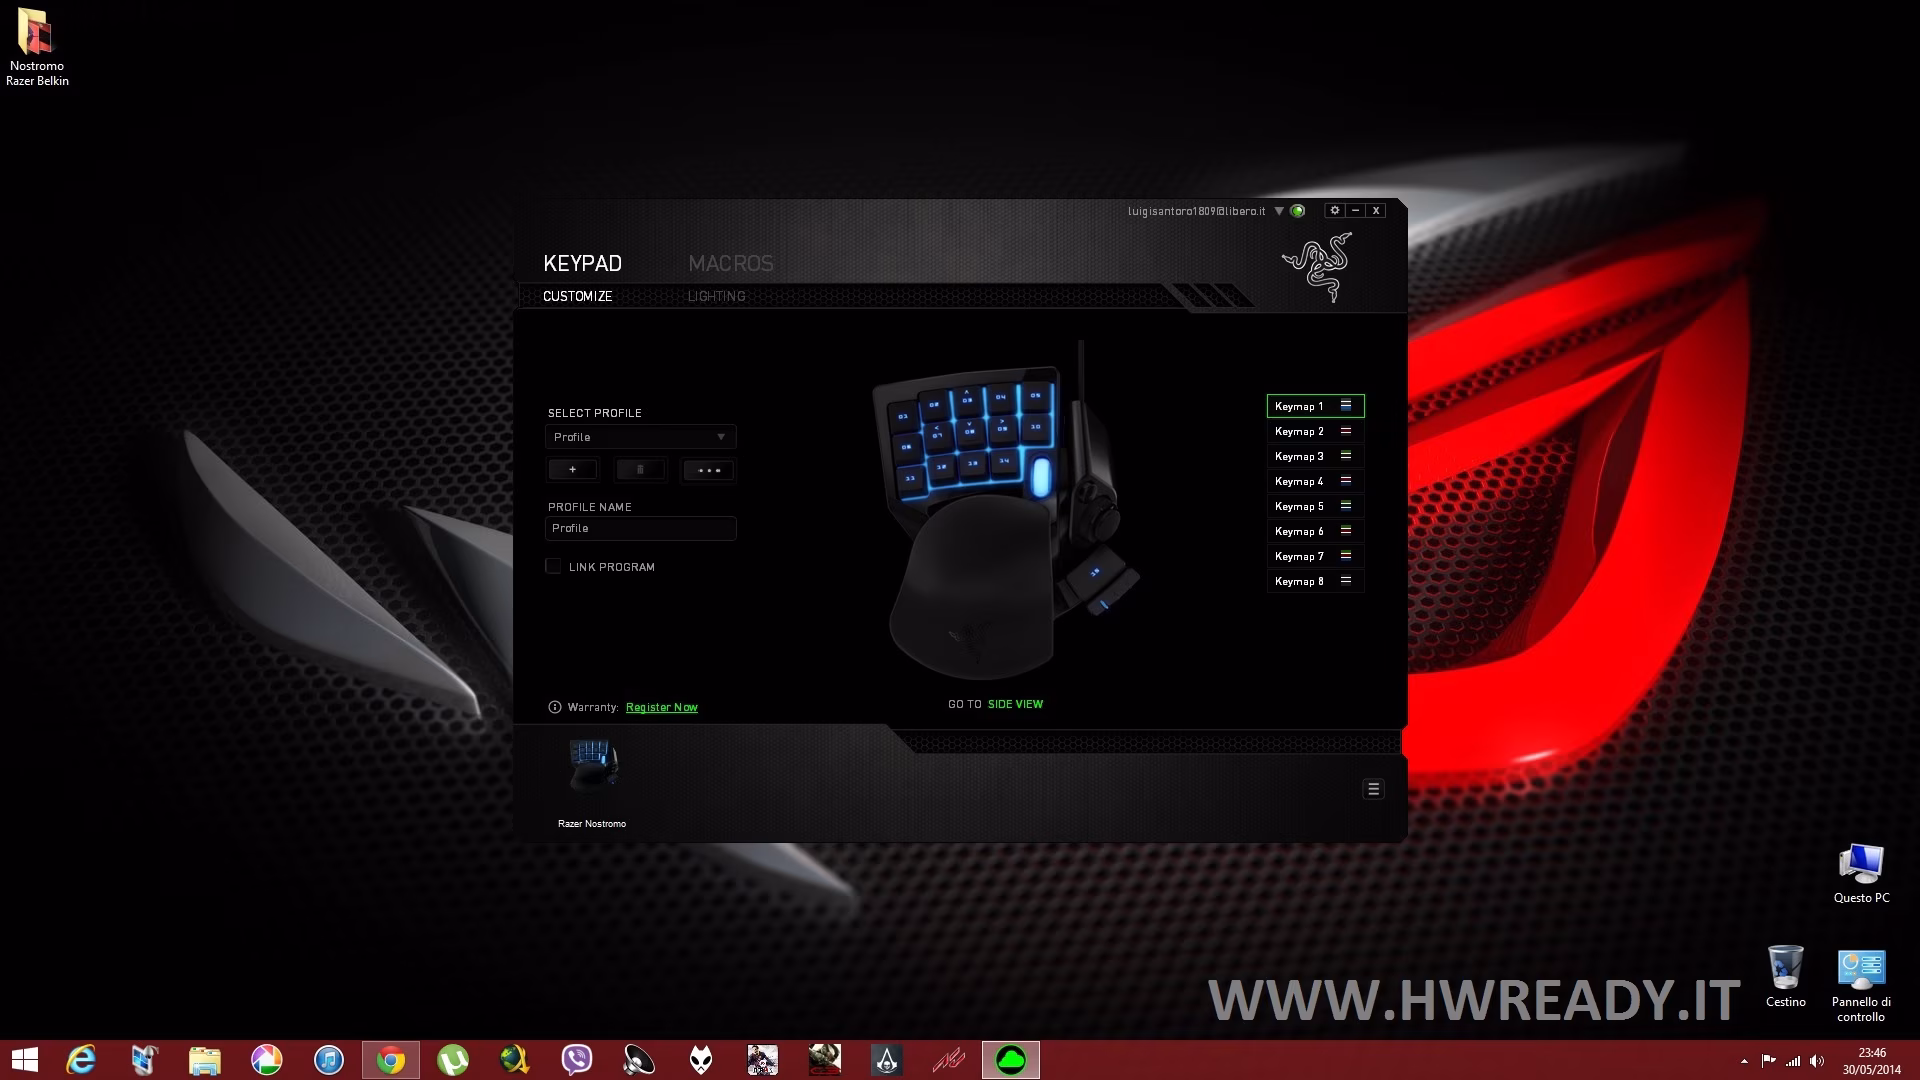Screen dimensions: 1920x1080
Task: Open Action Center flag icon
Action: tap(1768, 1061)
